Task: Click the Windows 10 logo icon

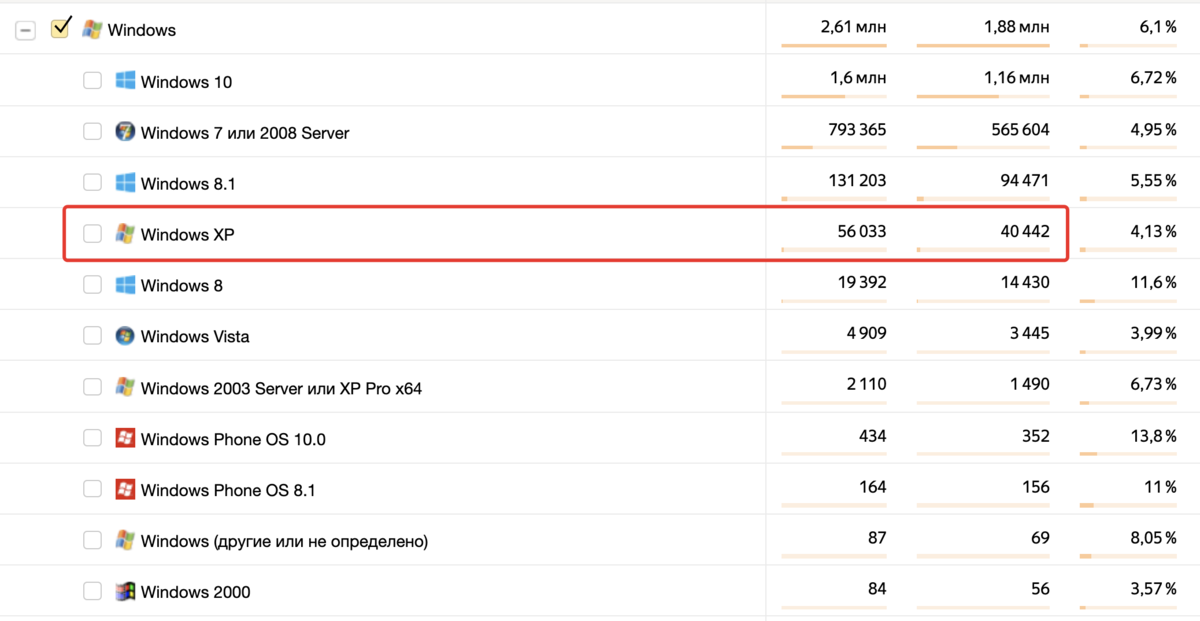Action: (125, 80)
